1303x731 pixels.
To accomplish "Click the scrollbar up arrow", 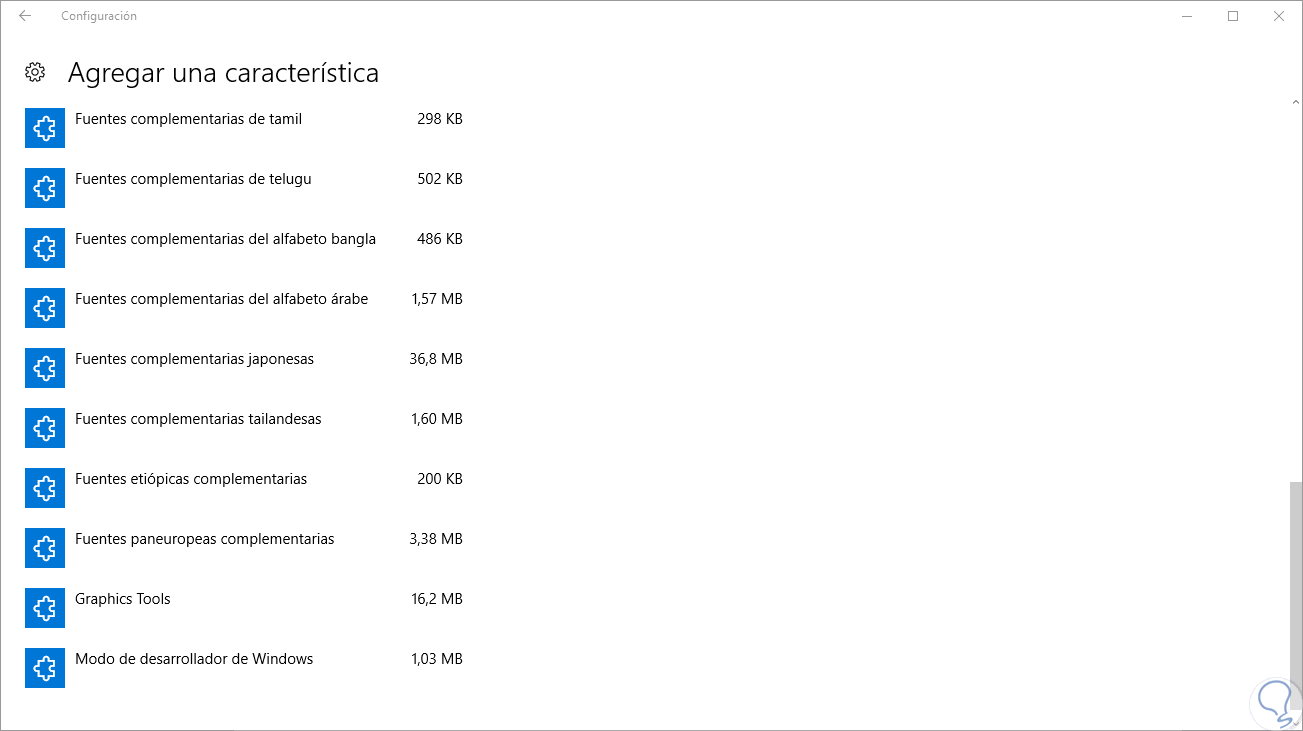I will click(x=1296, y=103).
